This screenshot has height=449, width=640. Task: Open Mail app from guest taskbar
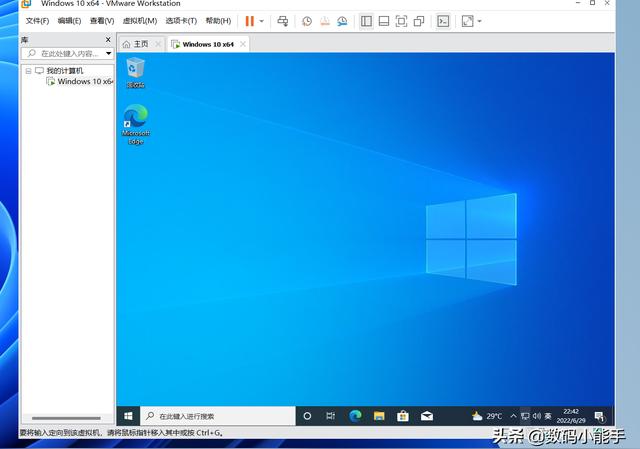tap(427, 416)
